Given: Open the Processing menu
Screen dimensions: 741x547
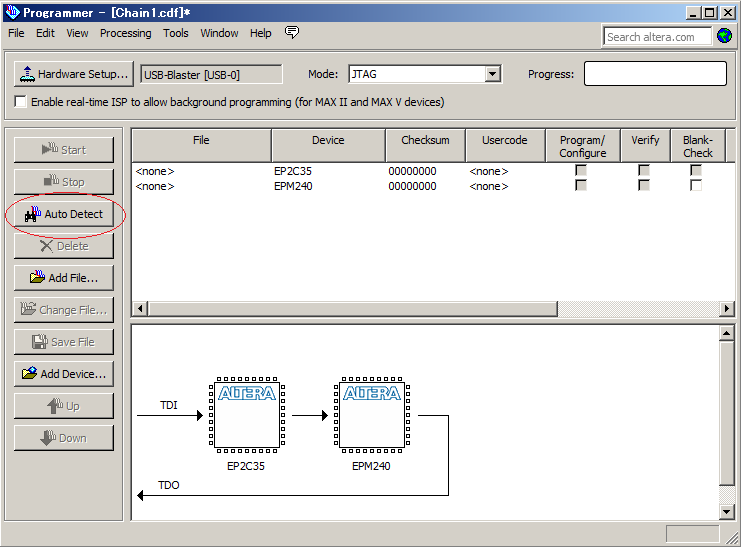Looking at the screenshot, I should coord(126,33).
